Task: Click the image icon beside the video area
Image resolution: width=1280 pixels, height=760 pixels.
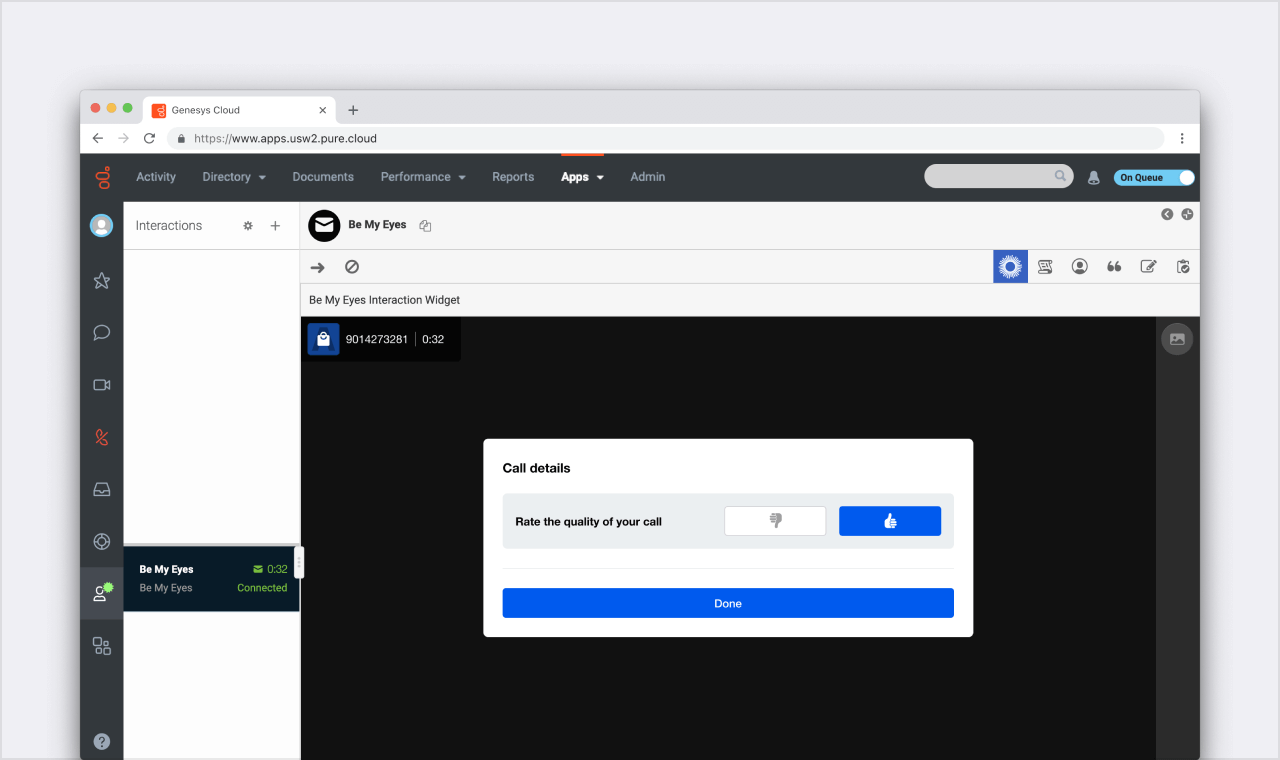Action: 1177,339
